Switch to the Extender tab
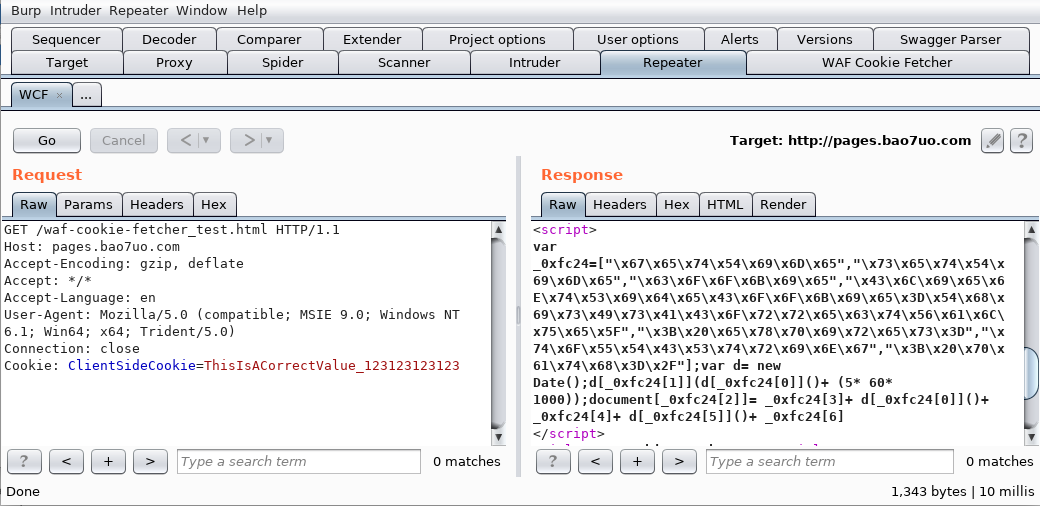The image size is (1040, 506). (x=372, y=39)
